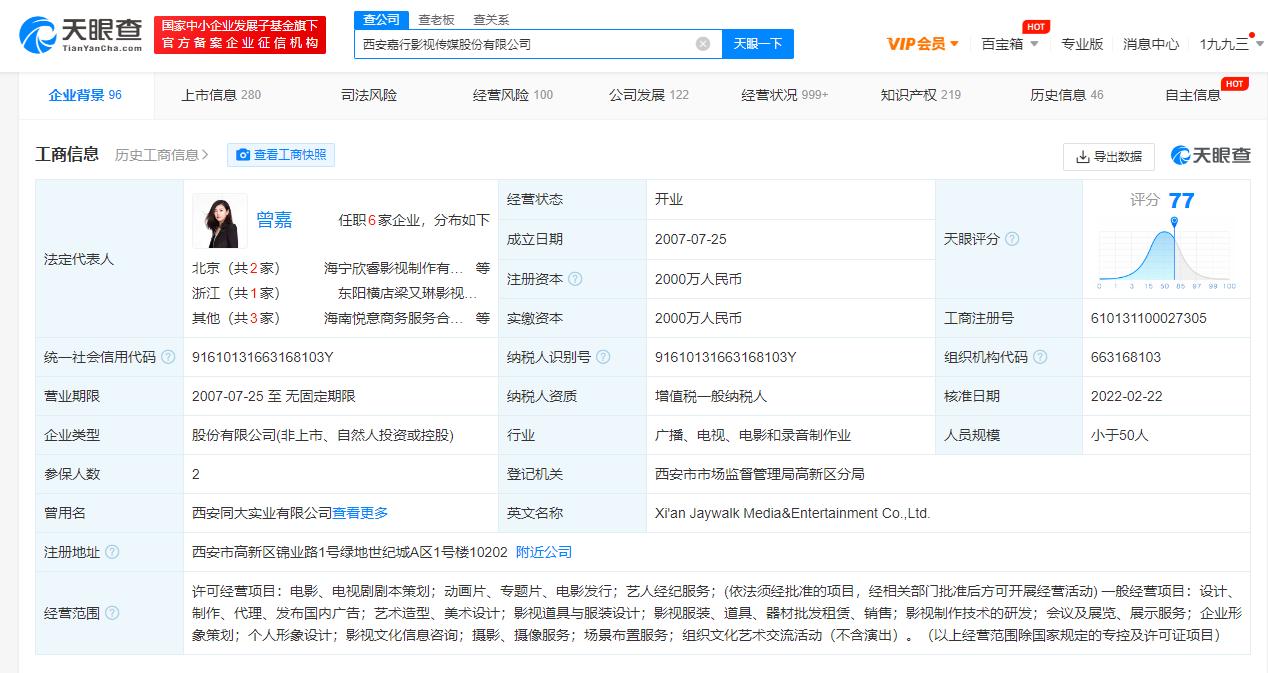This screenshot has height=673, width=1268.
Task: Expand the 百宝箱 dropdown menu
Action: pyautogui.click(x=1009, y=44)
